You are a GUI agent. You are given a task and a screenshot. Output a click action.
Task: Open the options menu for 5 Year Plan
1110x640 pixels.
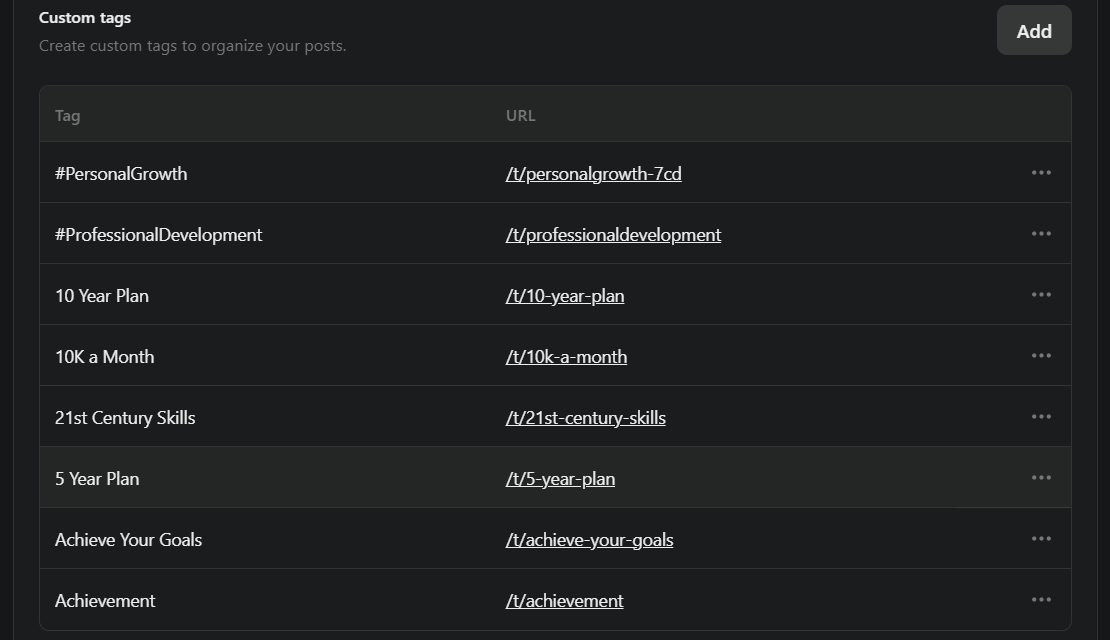(x=1041, y=477)
